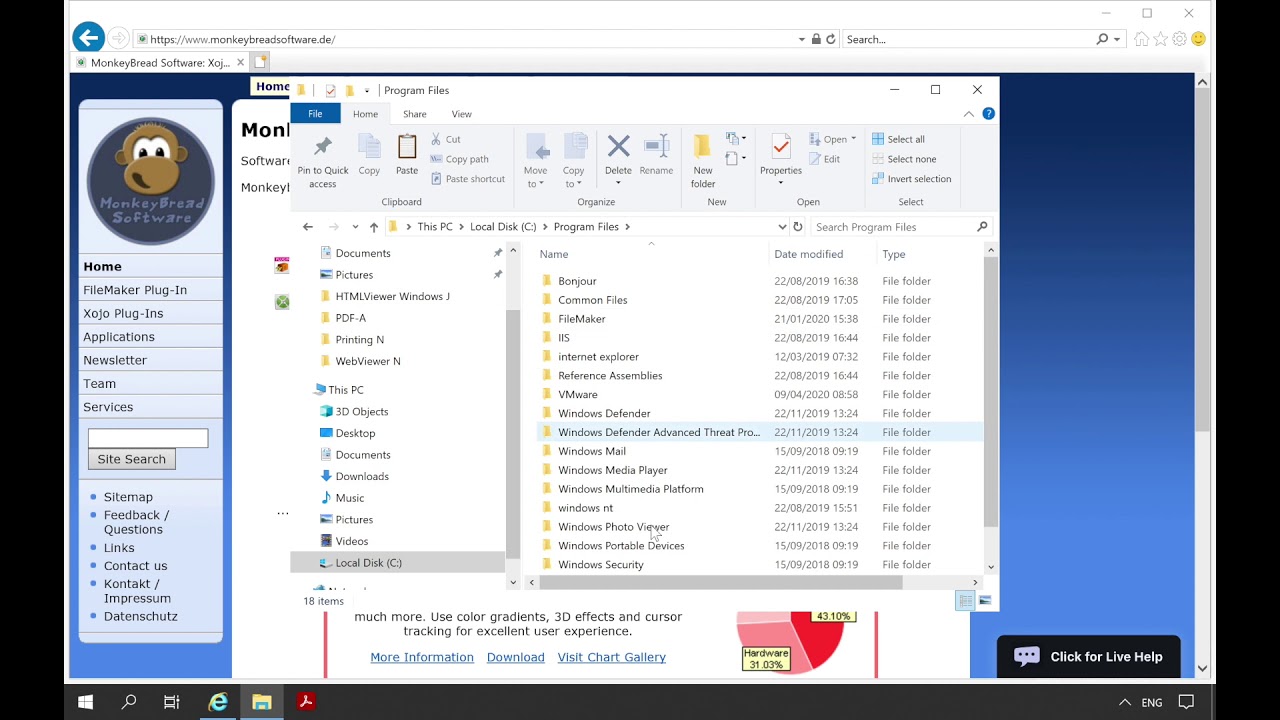The image size is (1280, 720).
Task: Follow the More Information link
Action: [x=422, y=657]
